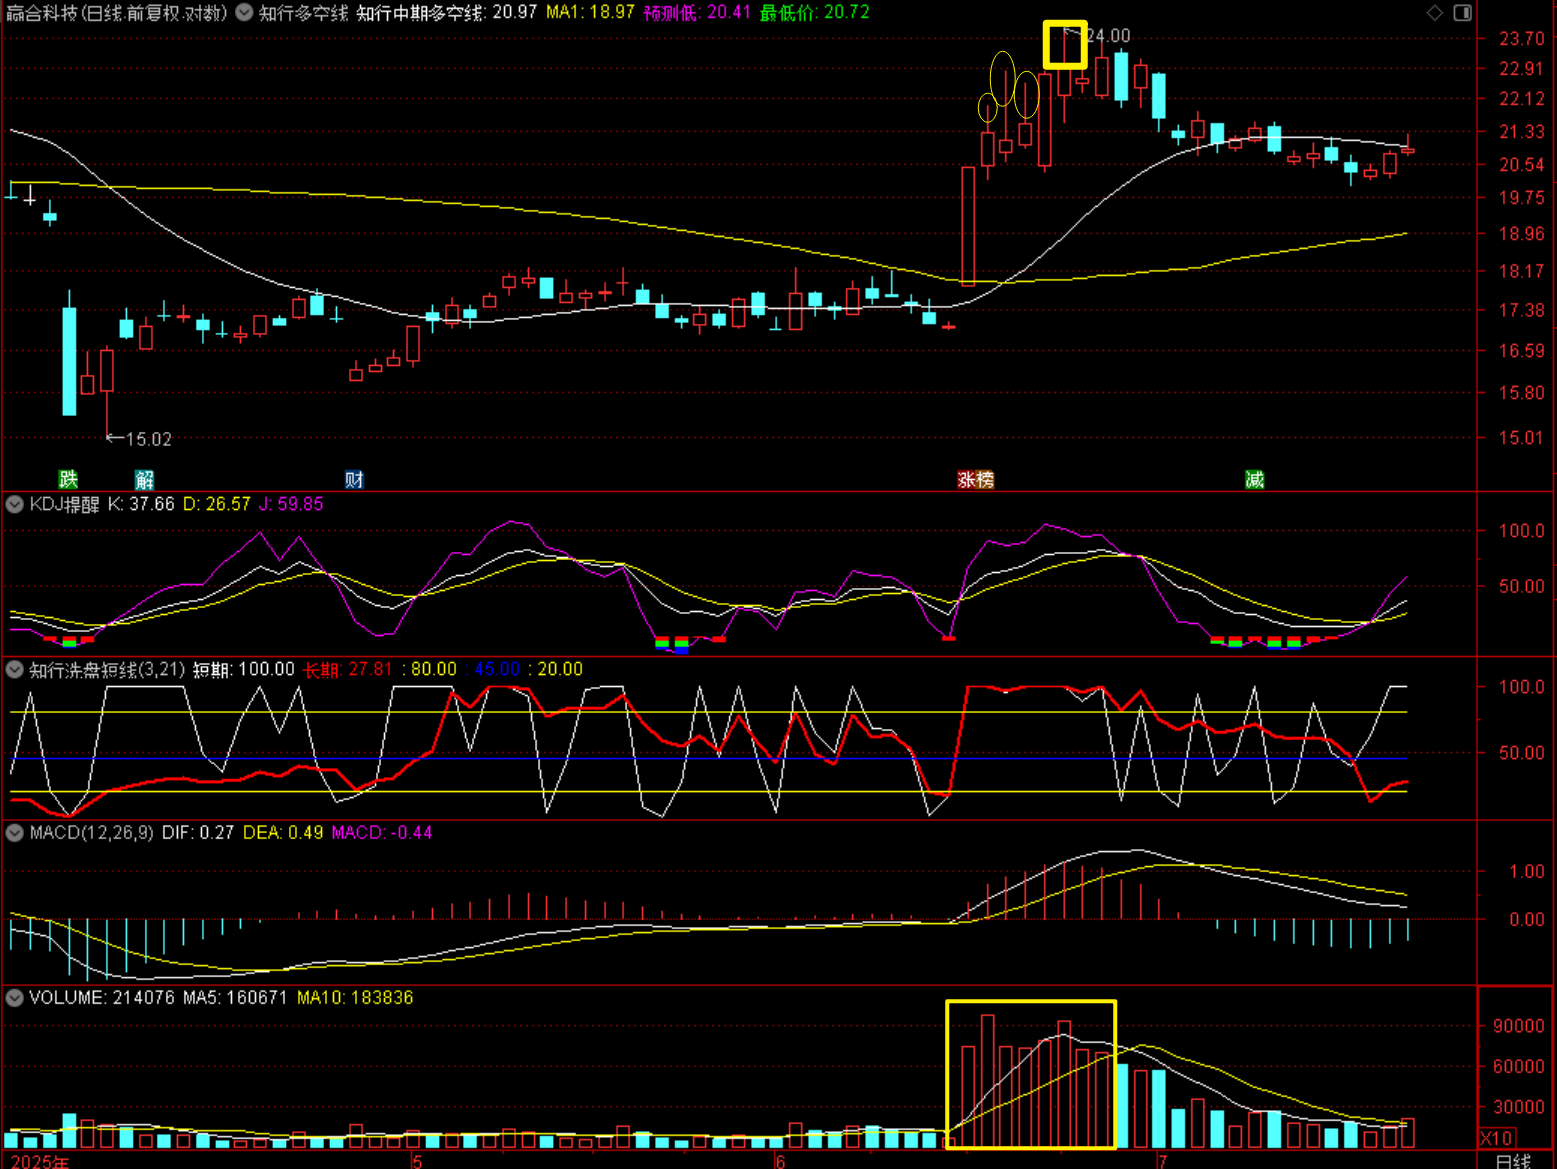The image size is (1557, 1169).
Task: Click the DEA: 0.49 readout
Action: [283, 832]
